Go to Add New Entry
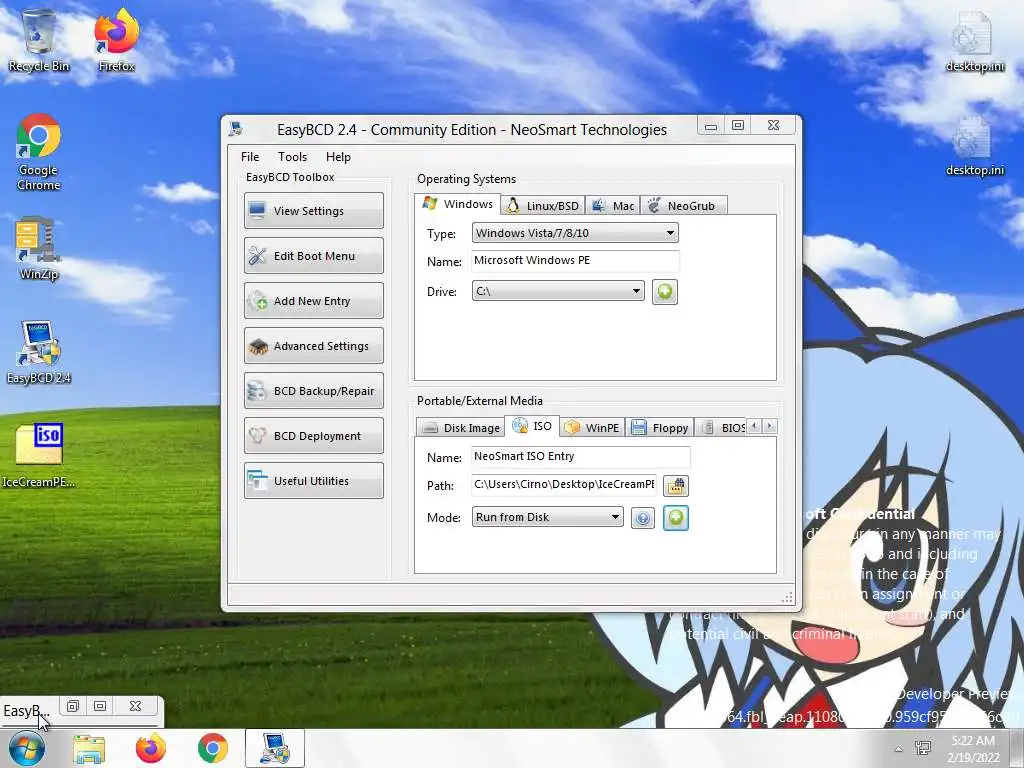Viewport: 1024px width, 768px height. point(313,300)
